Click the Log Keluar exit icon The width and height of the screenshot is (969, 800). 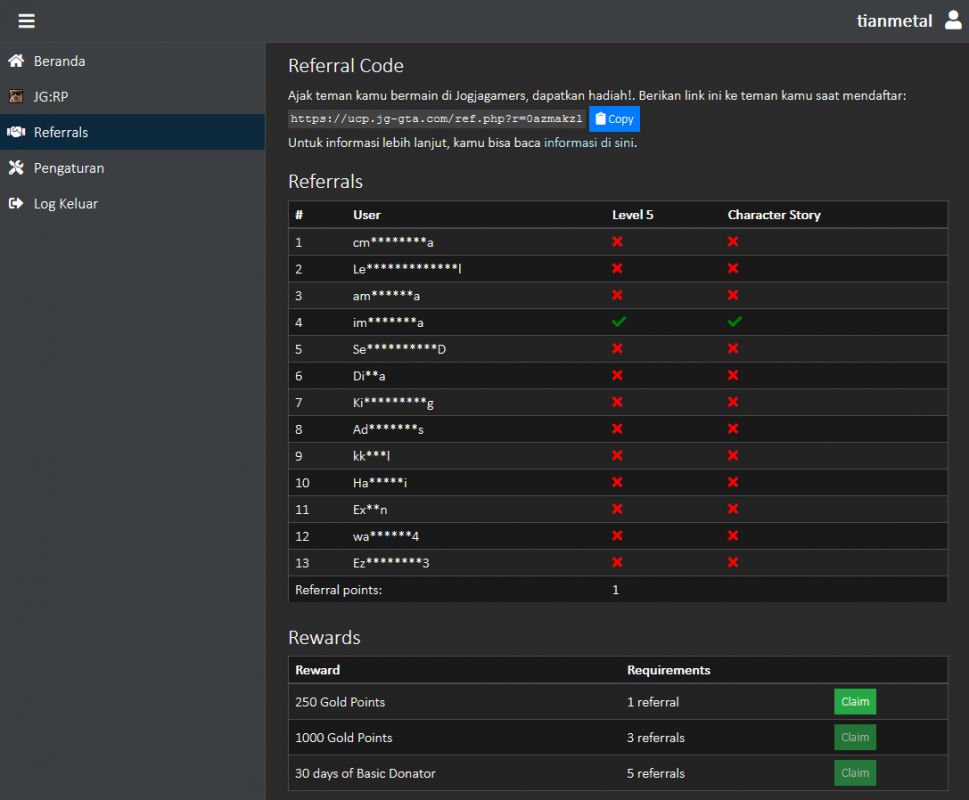tap(16, 203)
